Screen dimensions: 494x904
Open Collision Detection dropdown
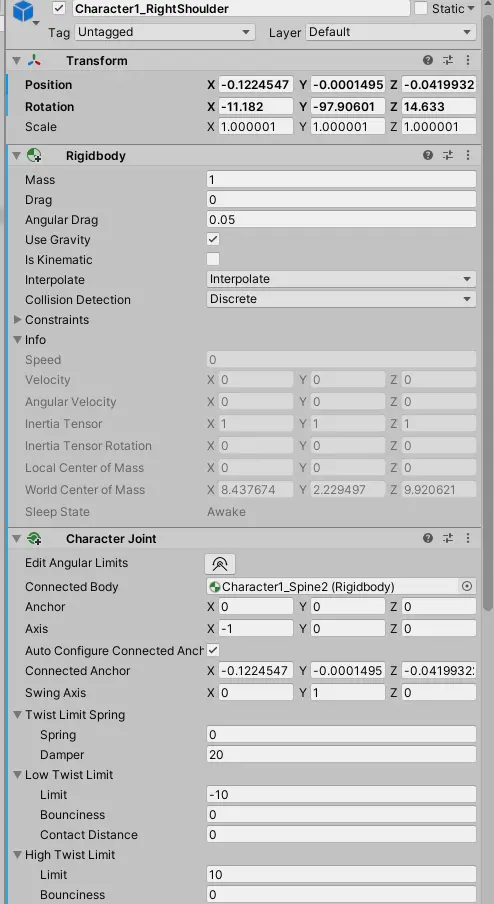341,299
